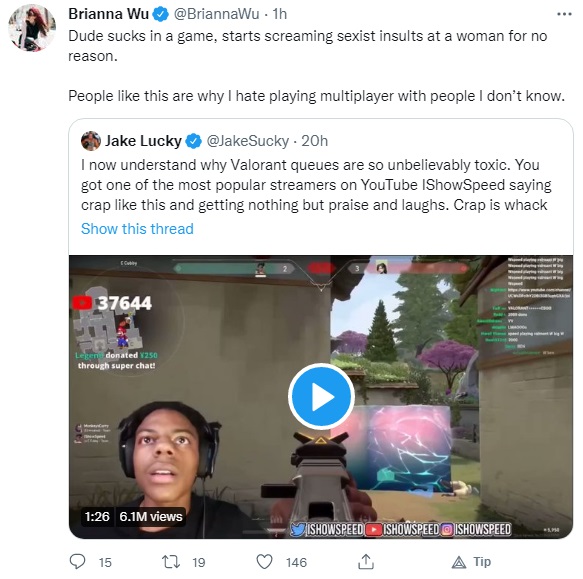
Task: Click the Tip triangle icon
Action: (459, 562)
